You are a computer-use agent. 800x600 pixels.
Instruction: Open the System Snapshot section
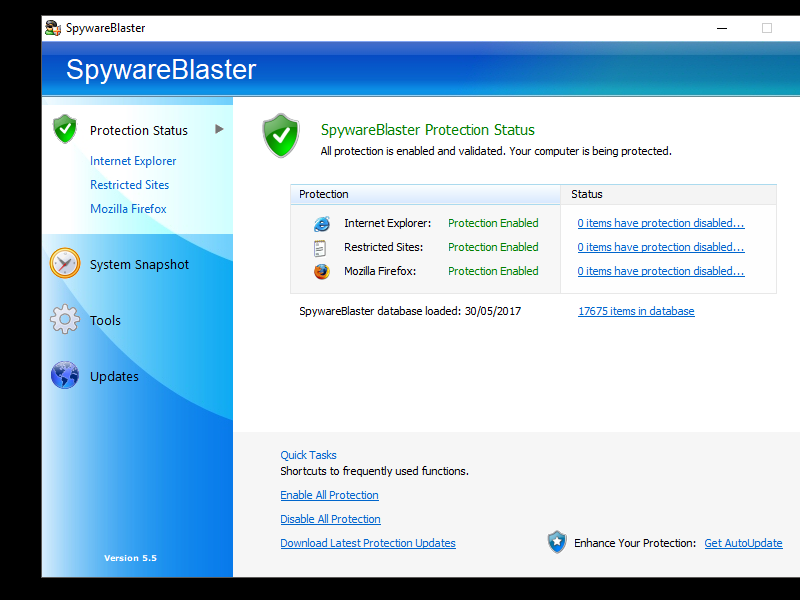tap(139, 264)
